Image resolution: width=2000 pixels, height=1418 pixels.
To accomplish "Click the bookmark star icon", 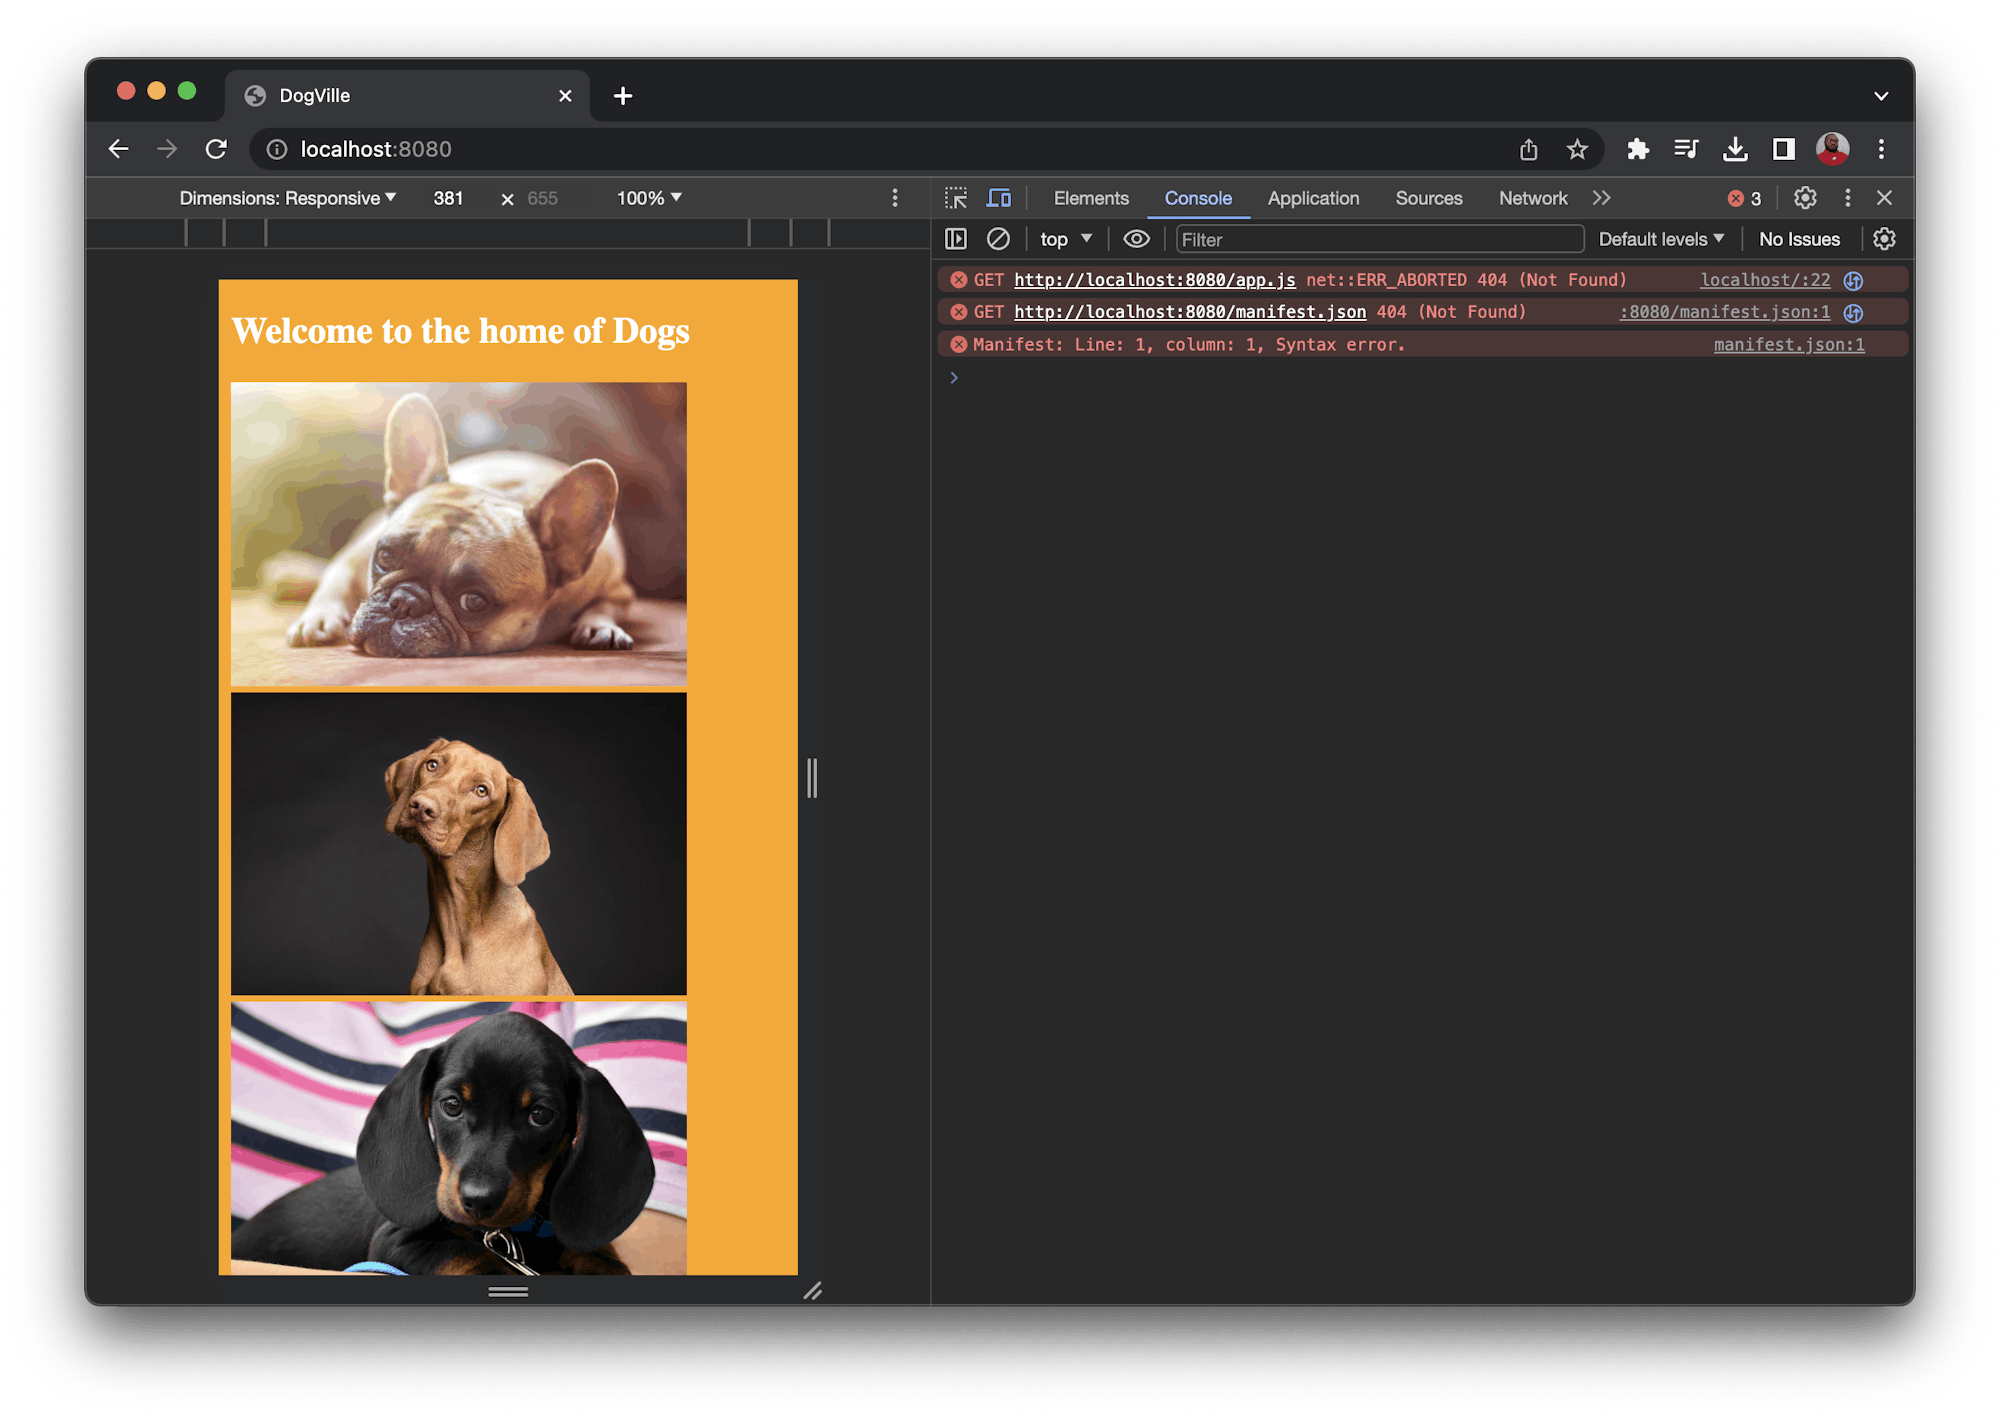I will [1577, 149].
